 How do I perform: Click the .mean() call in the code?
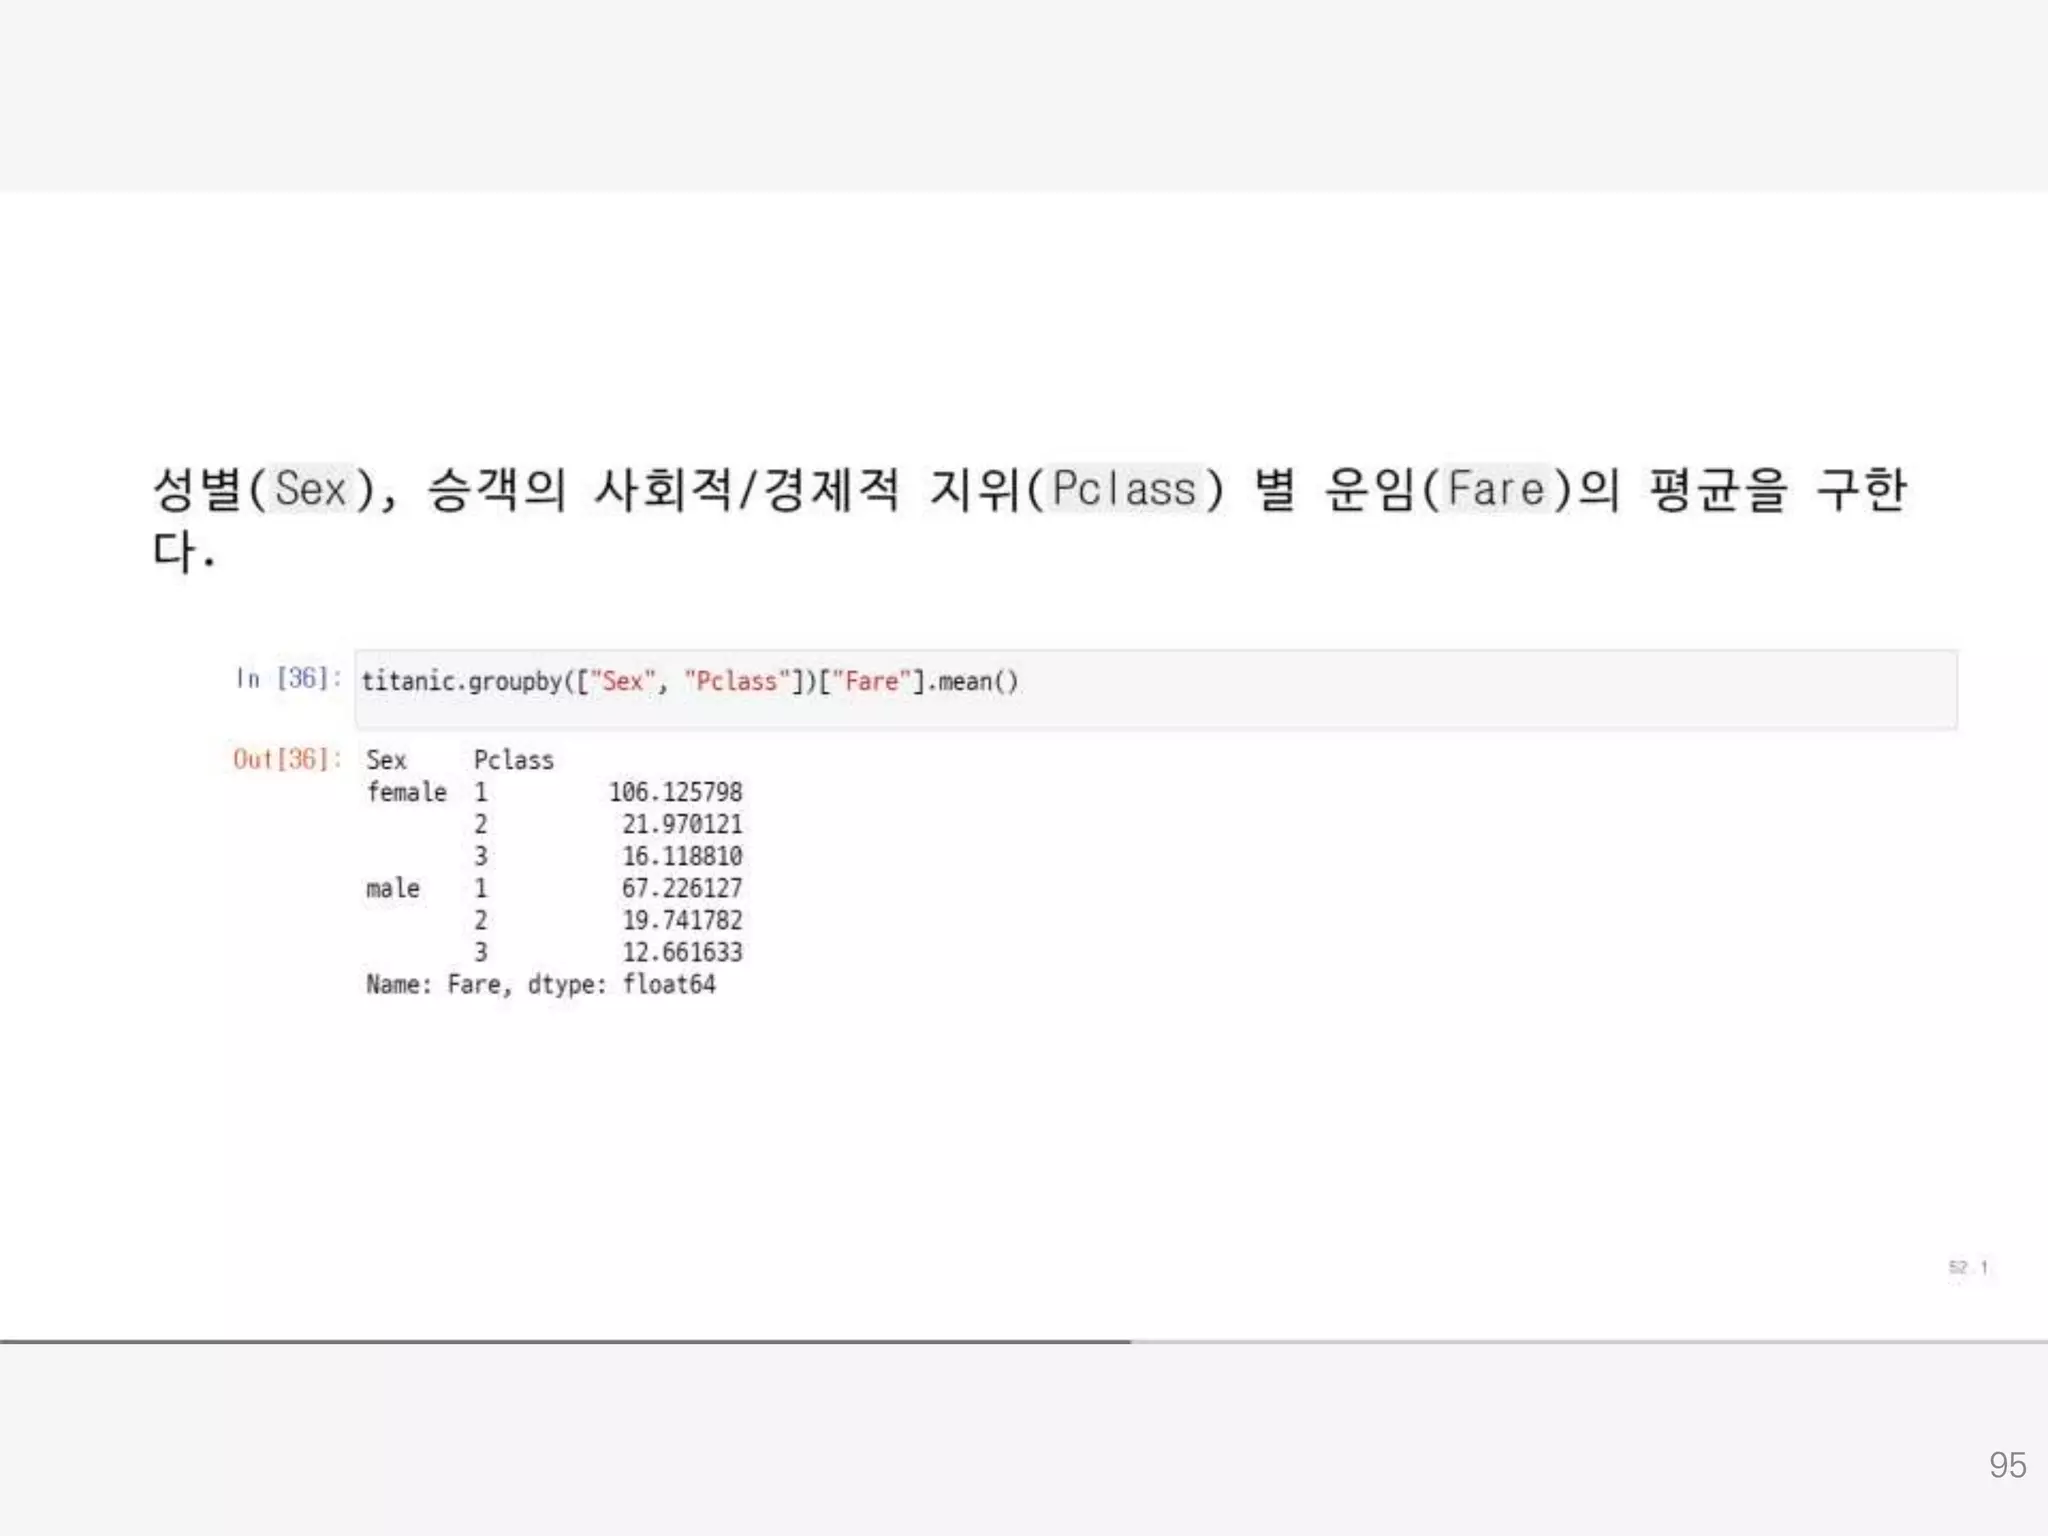click(975, 682)
